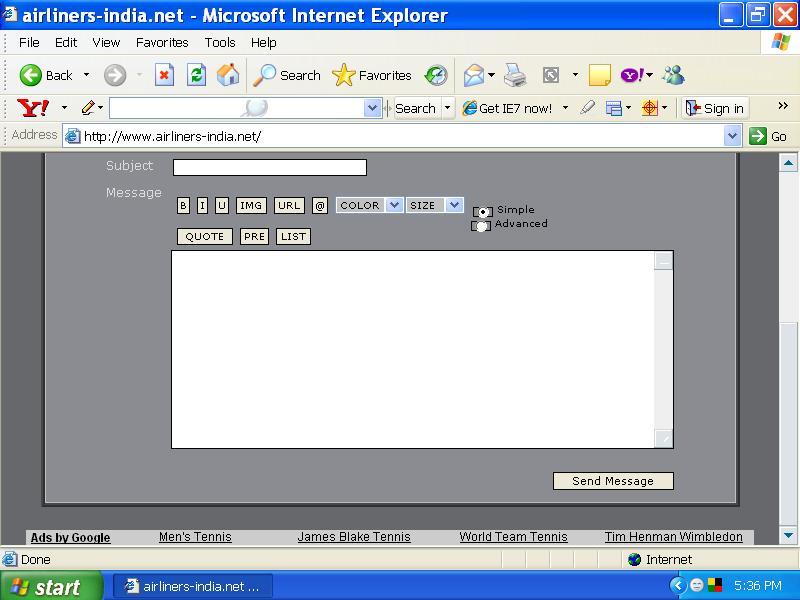
Task: Click the red target icon in Yahoo toolbar
Action: tap(649, 108)
